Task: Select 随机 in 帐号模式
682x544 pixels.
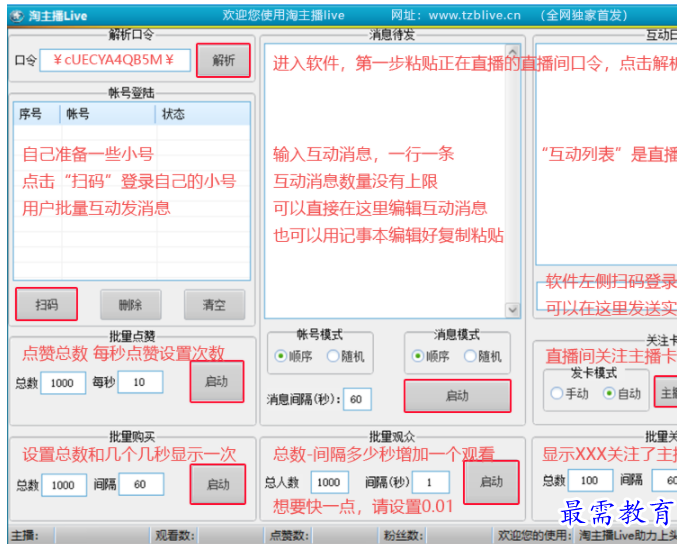Action: pos(346,356)
